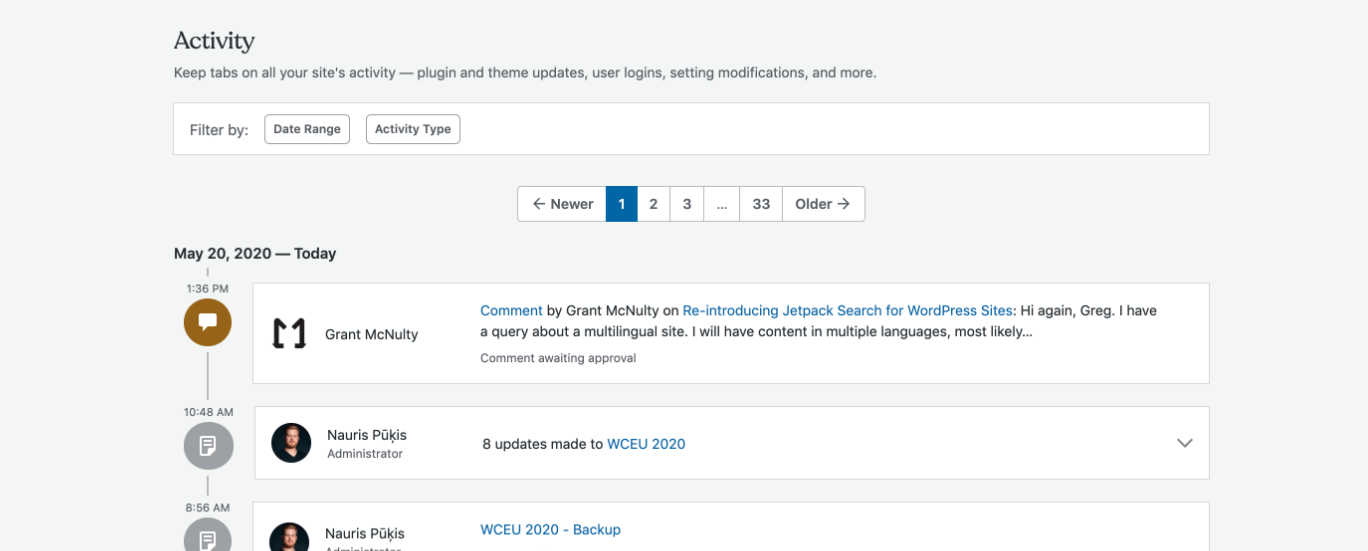Click the gray post icon at 8:56 AM
This screenshot has width=1368, height=551.
click(208, 536)
